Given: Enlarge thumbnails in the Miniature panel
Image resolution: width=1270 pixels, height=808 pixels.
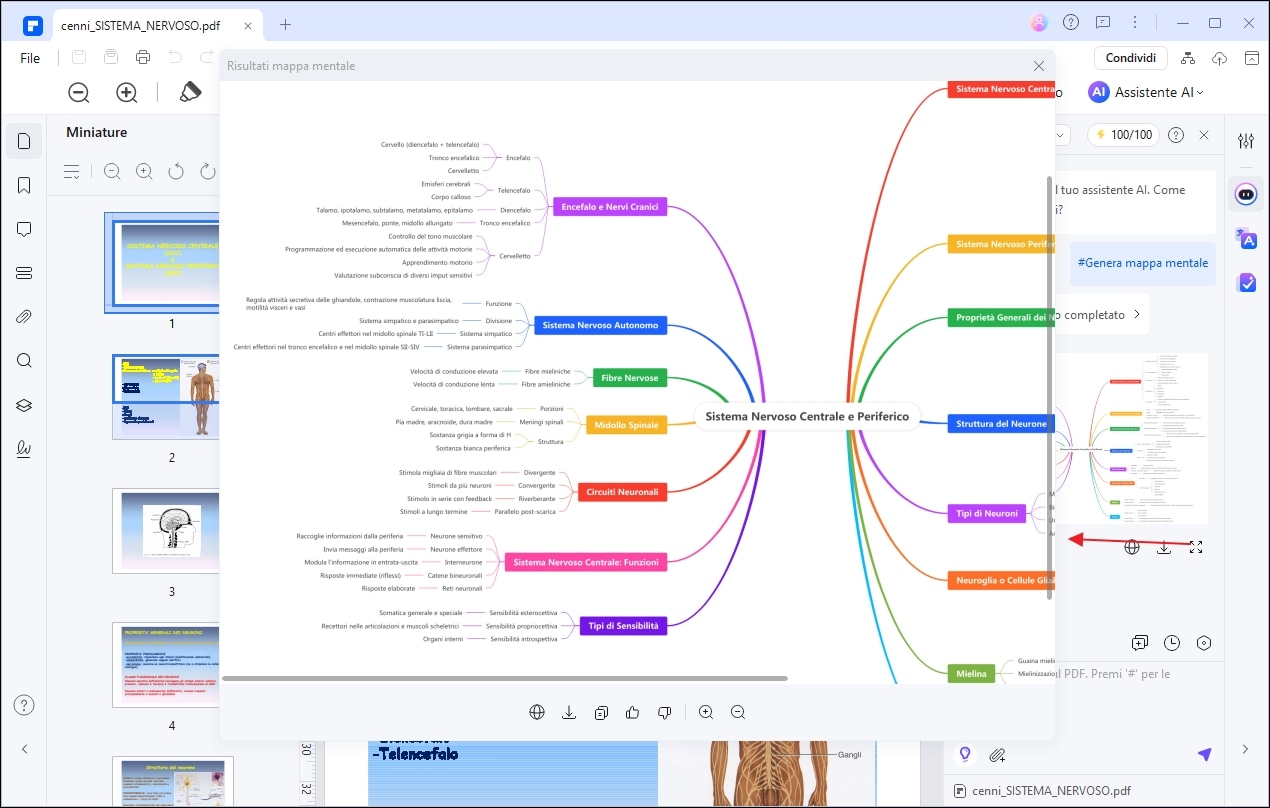Looking at the screenshot, I should tap(144, 172).
